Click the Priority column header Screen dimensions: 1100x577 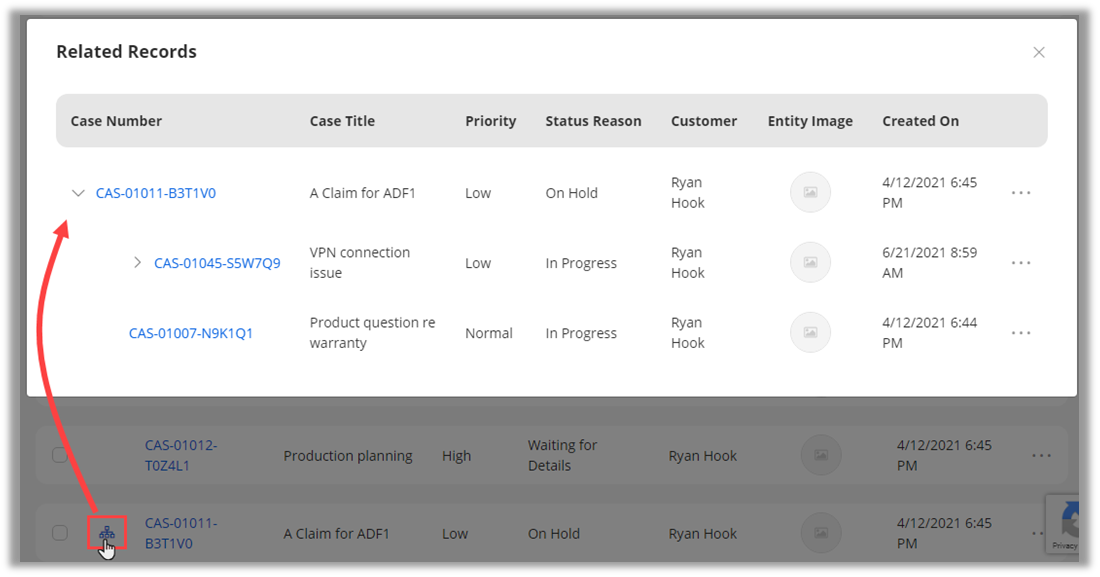490,121
